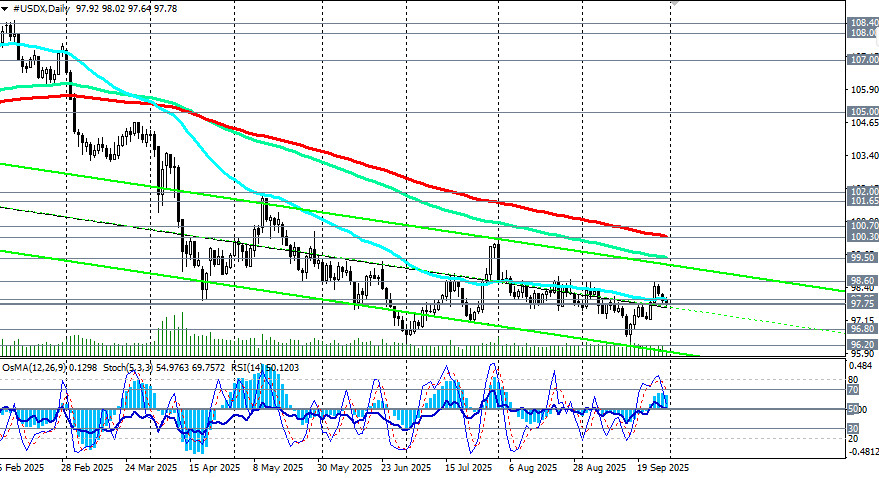The image size is (879, 478).
Task: Select the 105.00 price level label
Action: (862, 112)
